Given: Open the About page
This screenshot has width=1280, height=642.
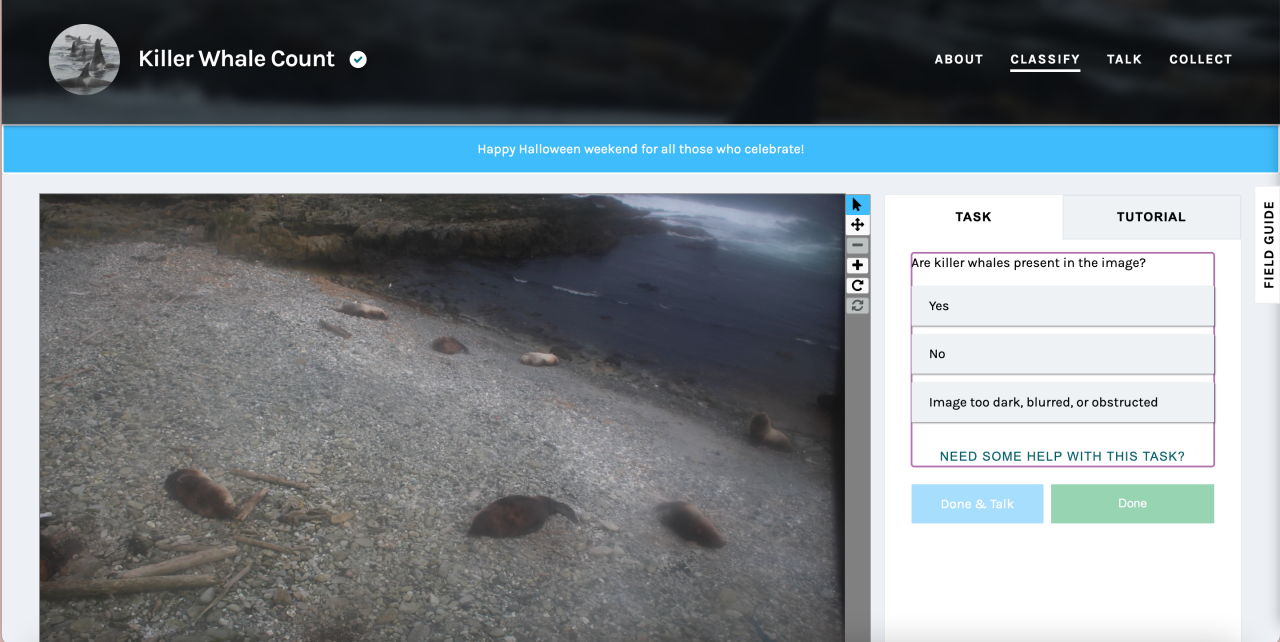Looking at the screenshot, I should coord(959,59).
